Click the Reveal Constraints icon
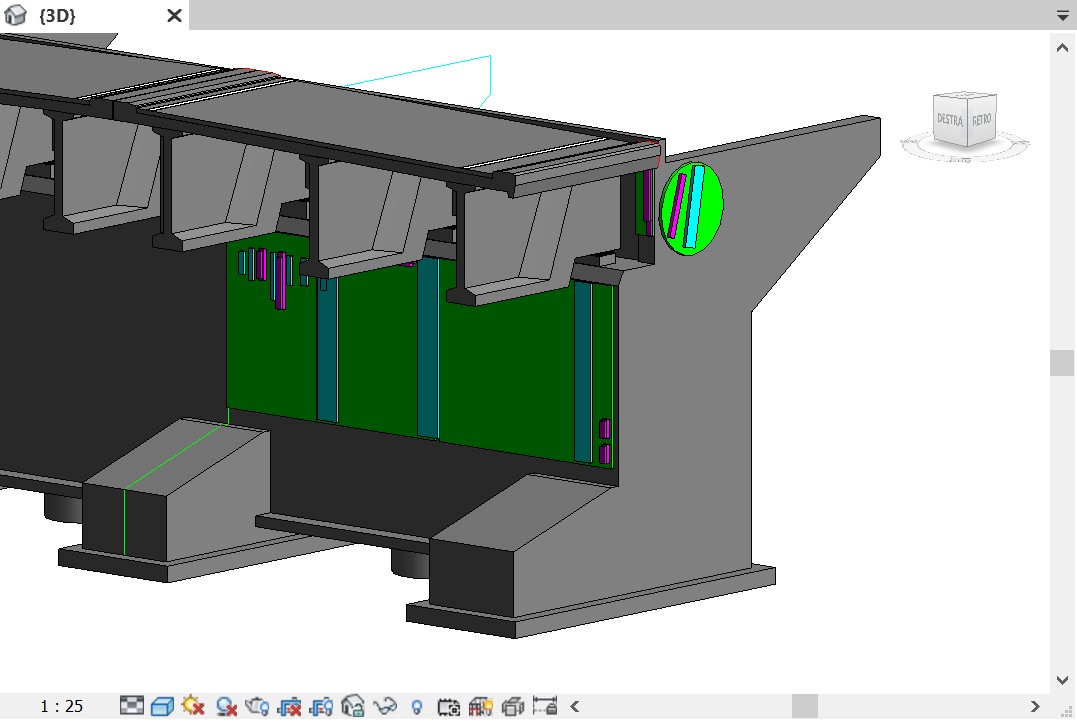 pos(545,706)
